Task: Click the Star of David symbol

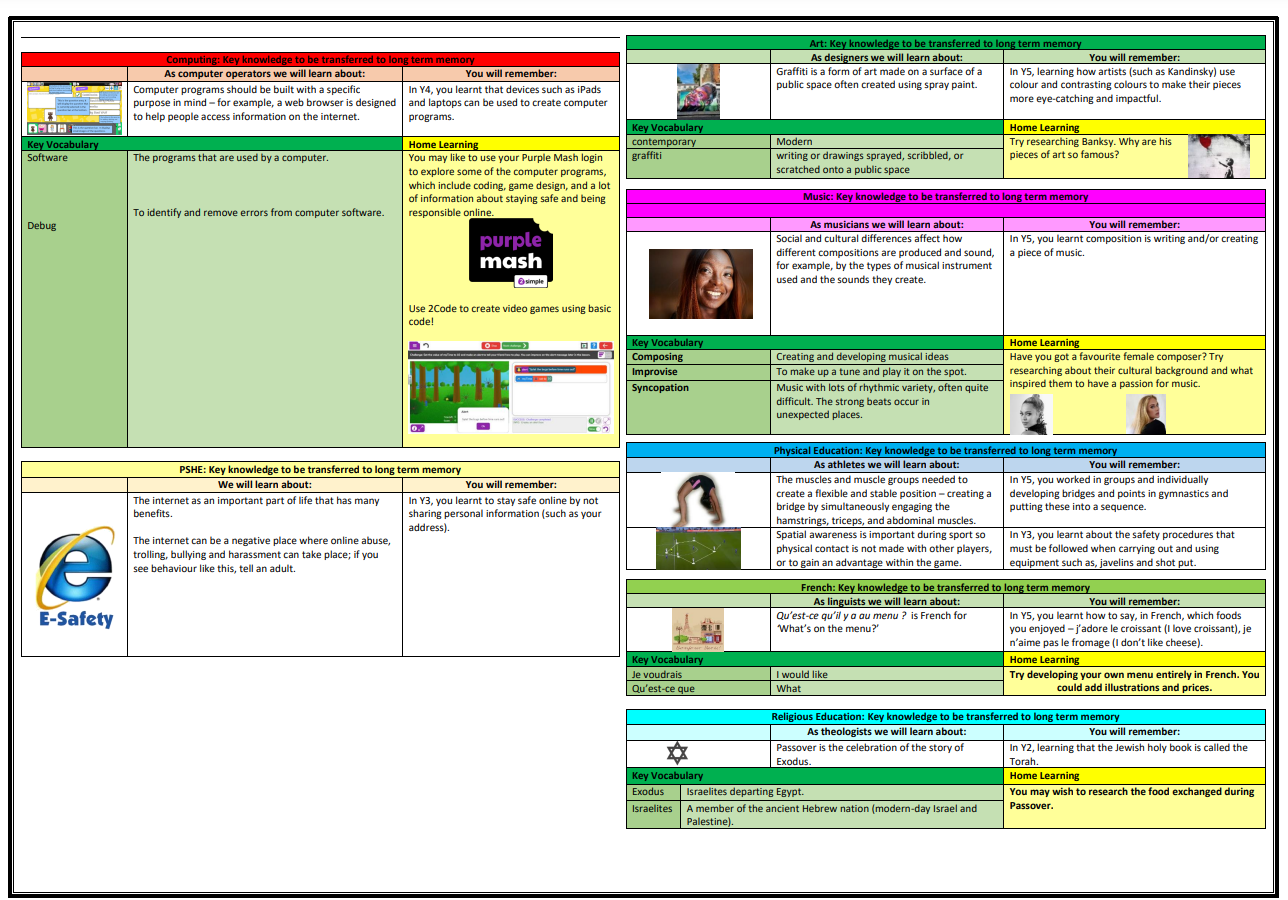Action: click(677, 753)
